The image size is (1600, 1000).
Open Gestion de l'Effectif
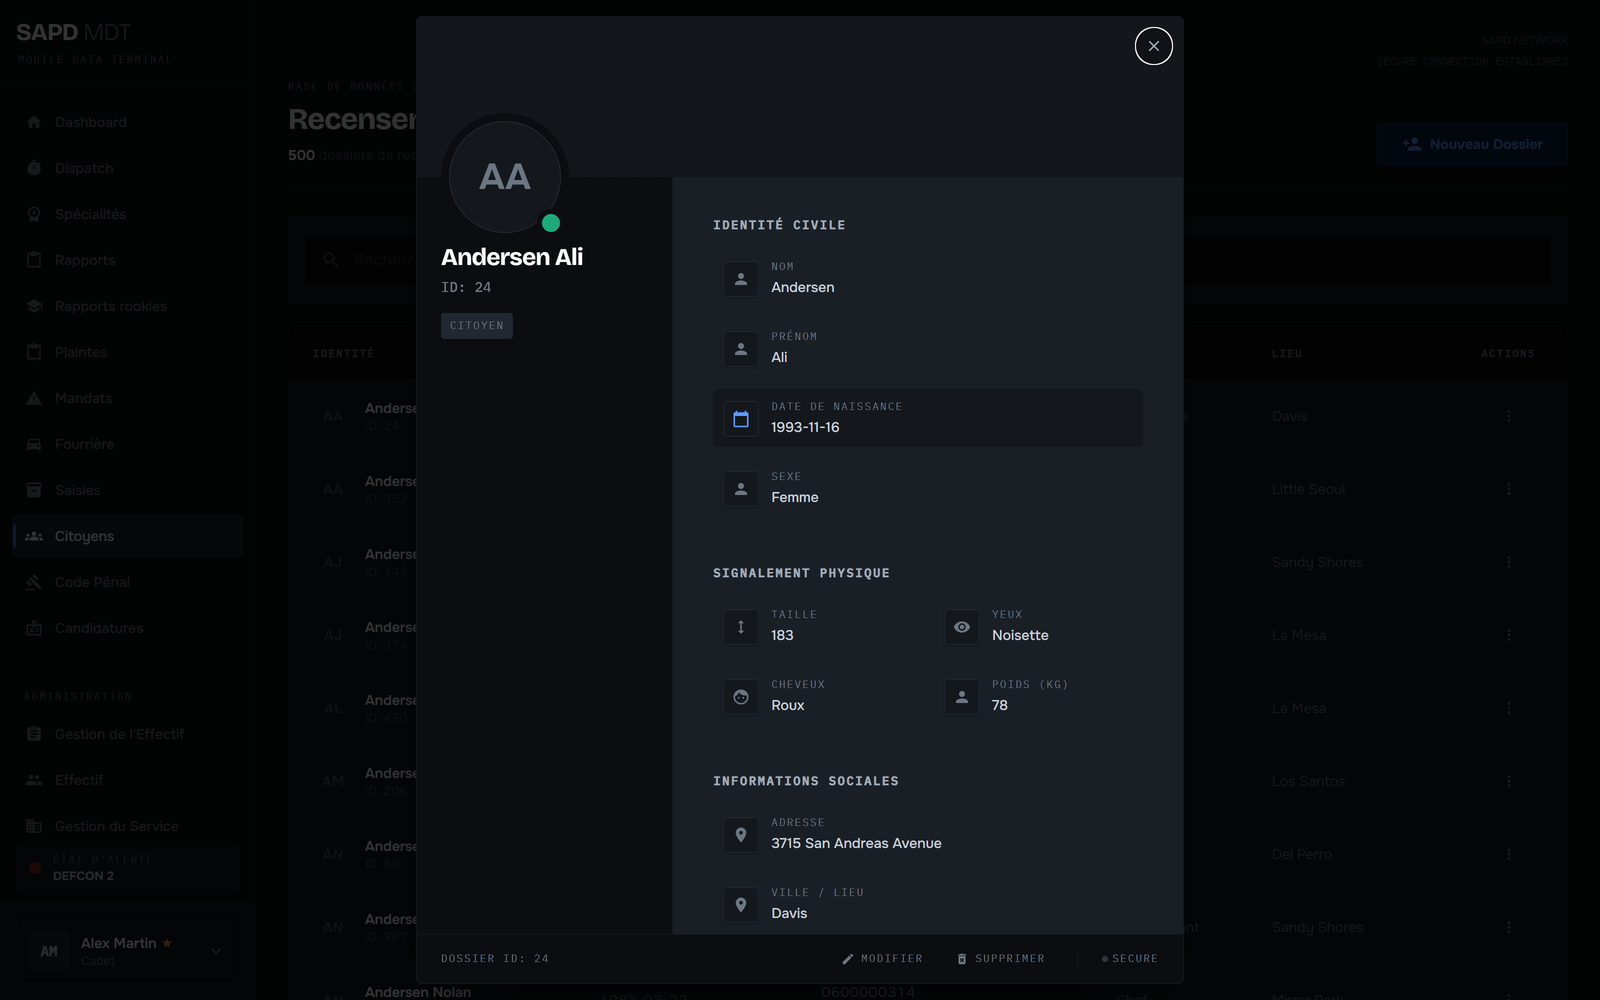[128, 734]
